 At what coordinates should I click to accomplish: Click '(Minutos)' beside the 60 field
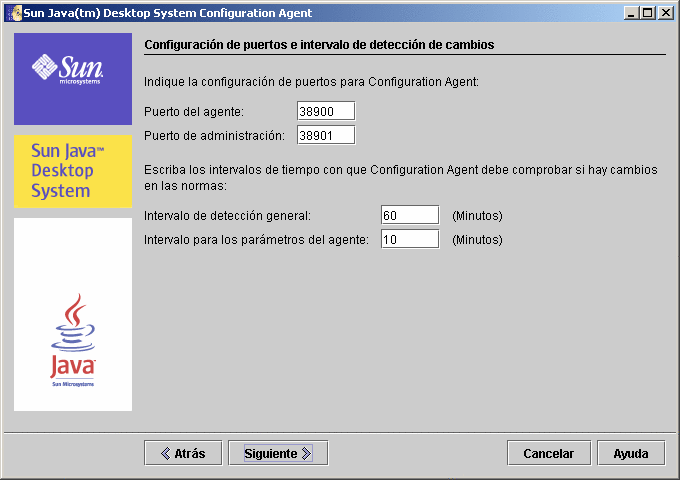(x=477, y=216)
